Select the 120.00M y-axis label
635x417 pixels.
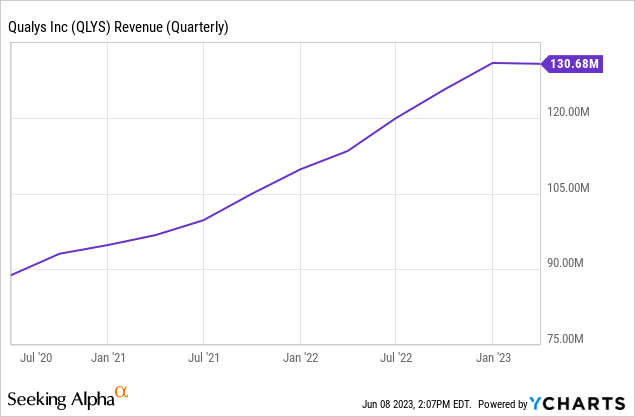(x=568, y=112)
